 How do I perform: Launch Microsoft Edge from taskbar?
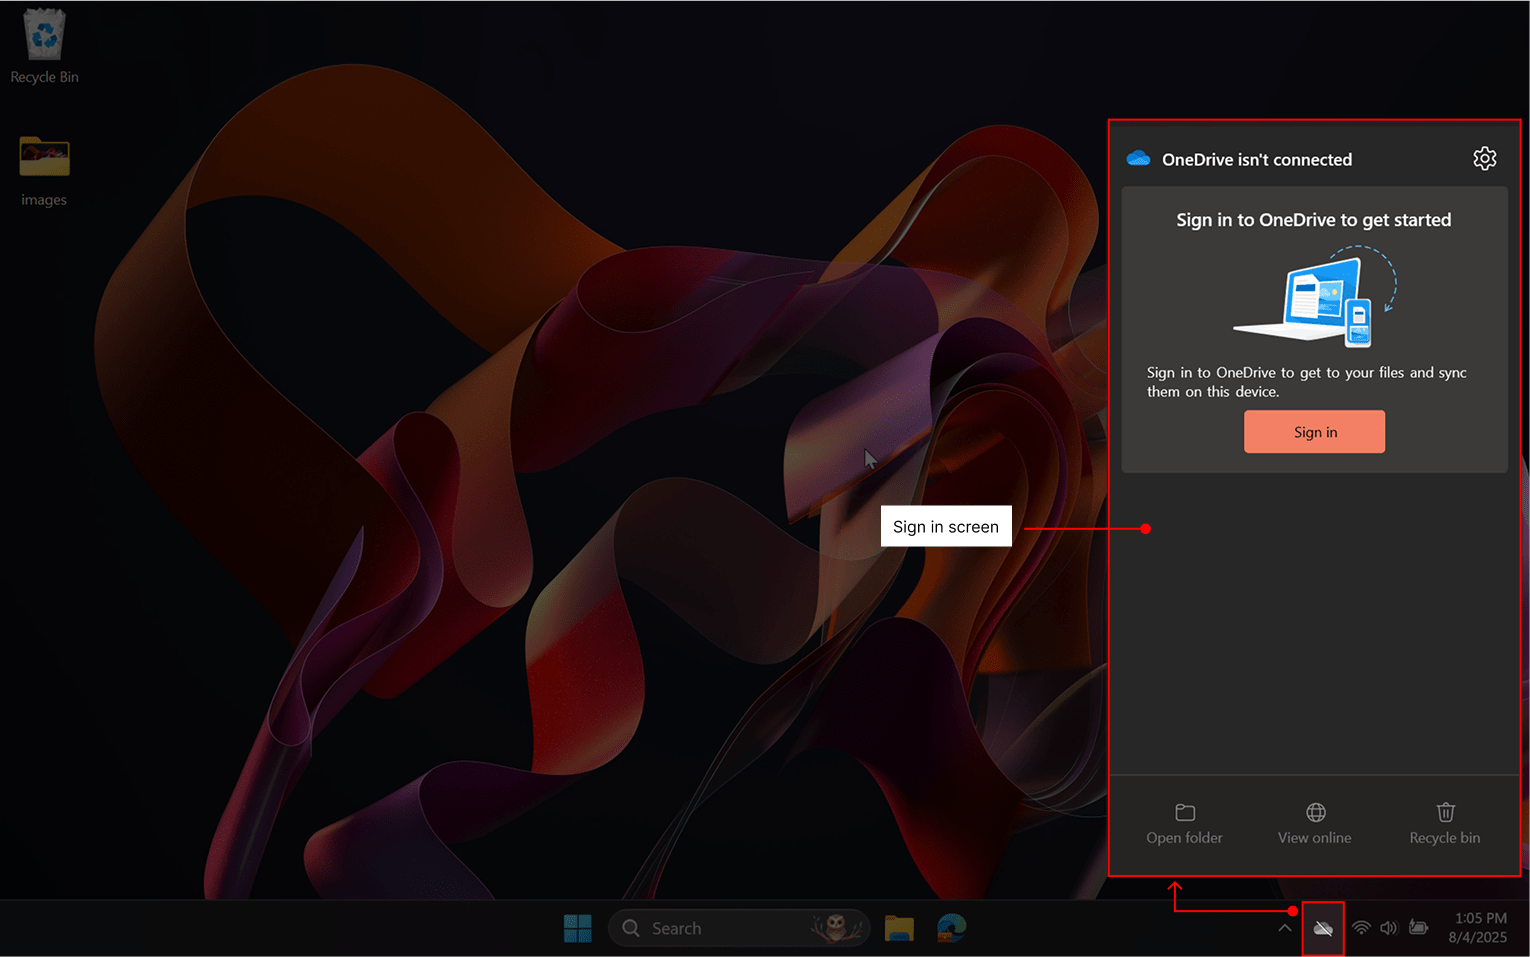click(x=951, y=929)
